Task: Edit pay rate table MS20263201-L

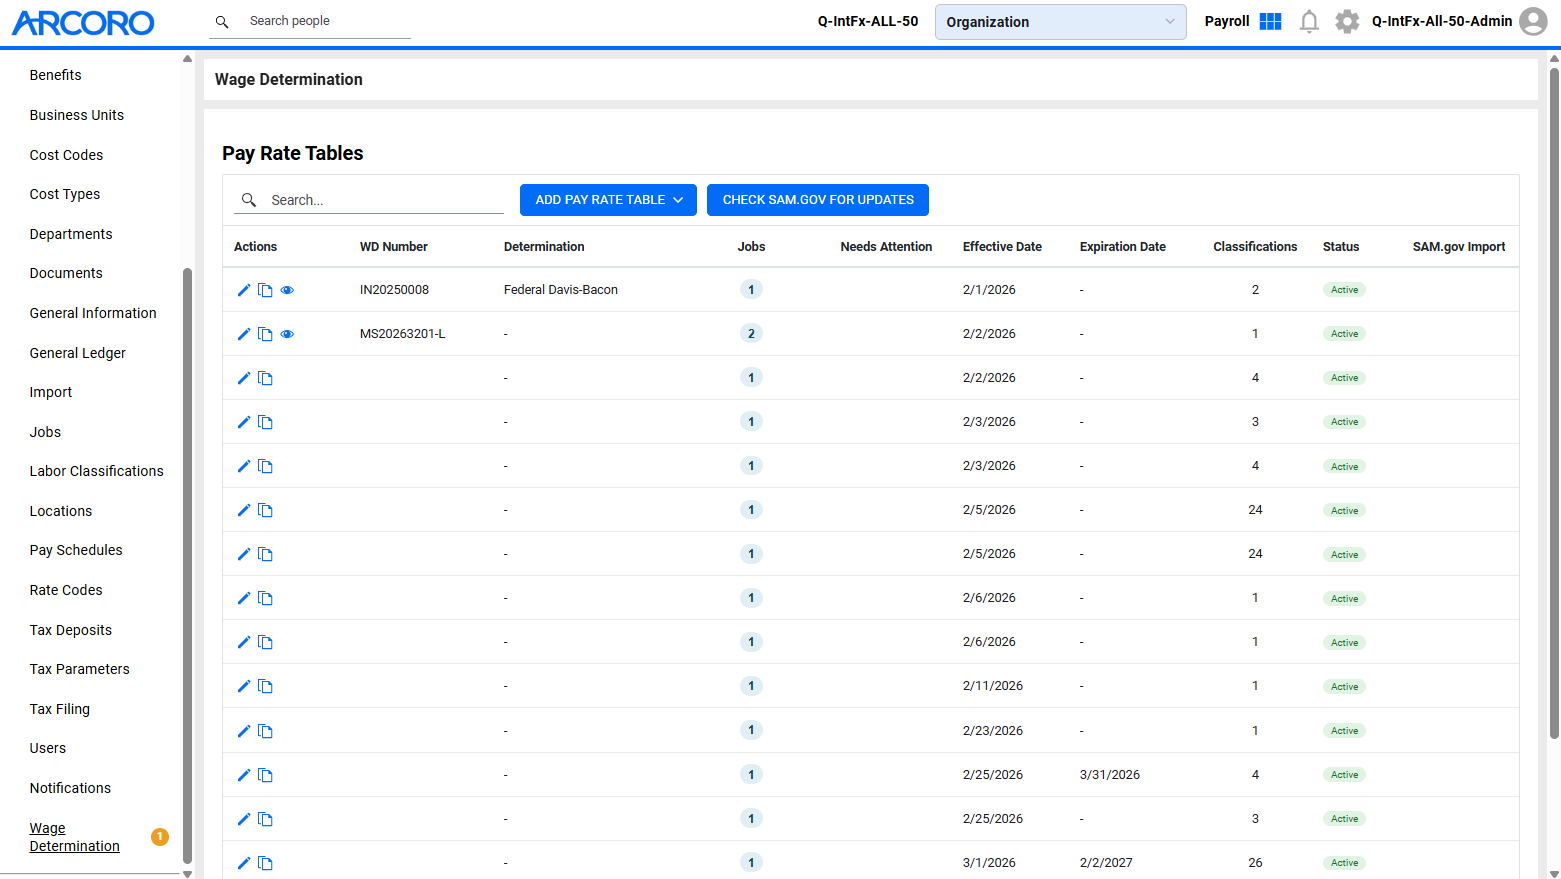Action: point(243,334)
